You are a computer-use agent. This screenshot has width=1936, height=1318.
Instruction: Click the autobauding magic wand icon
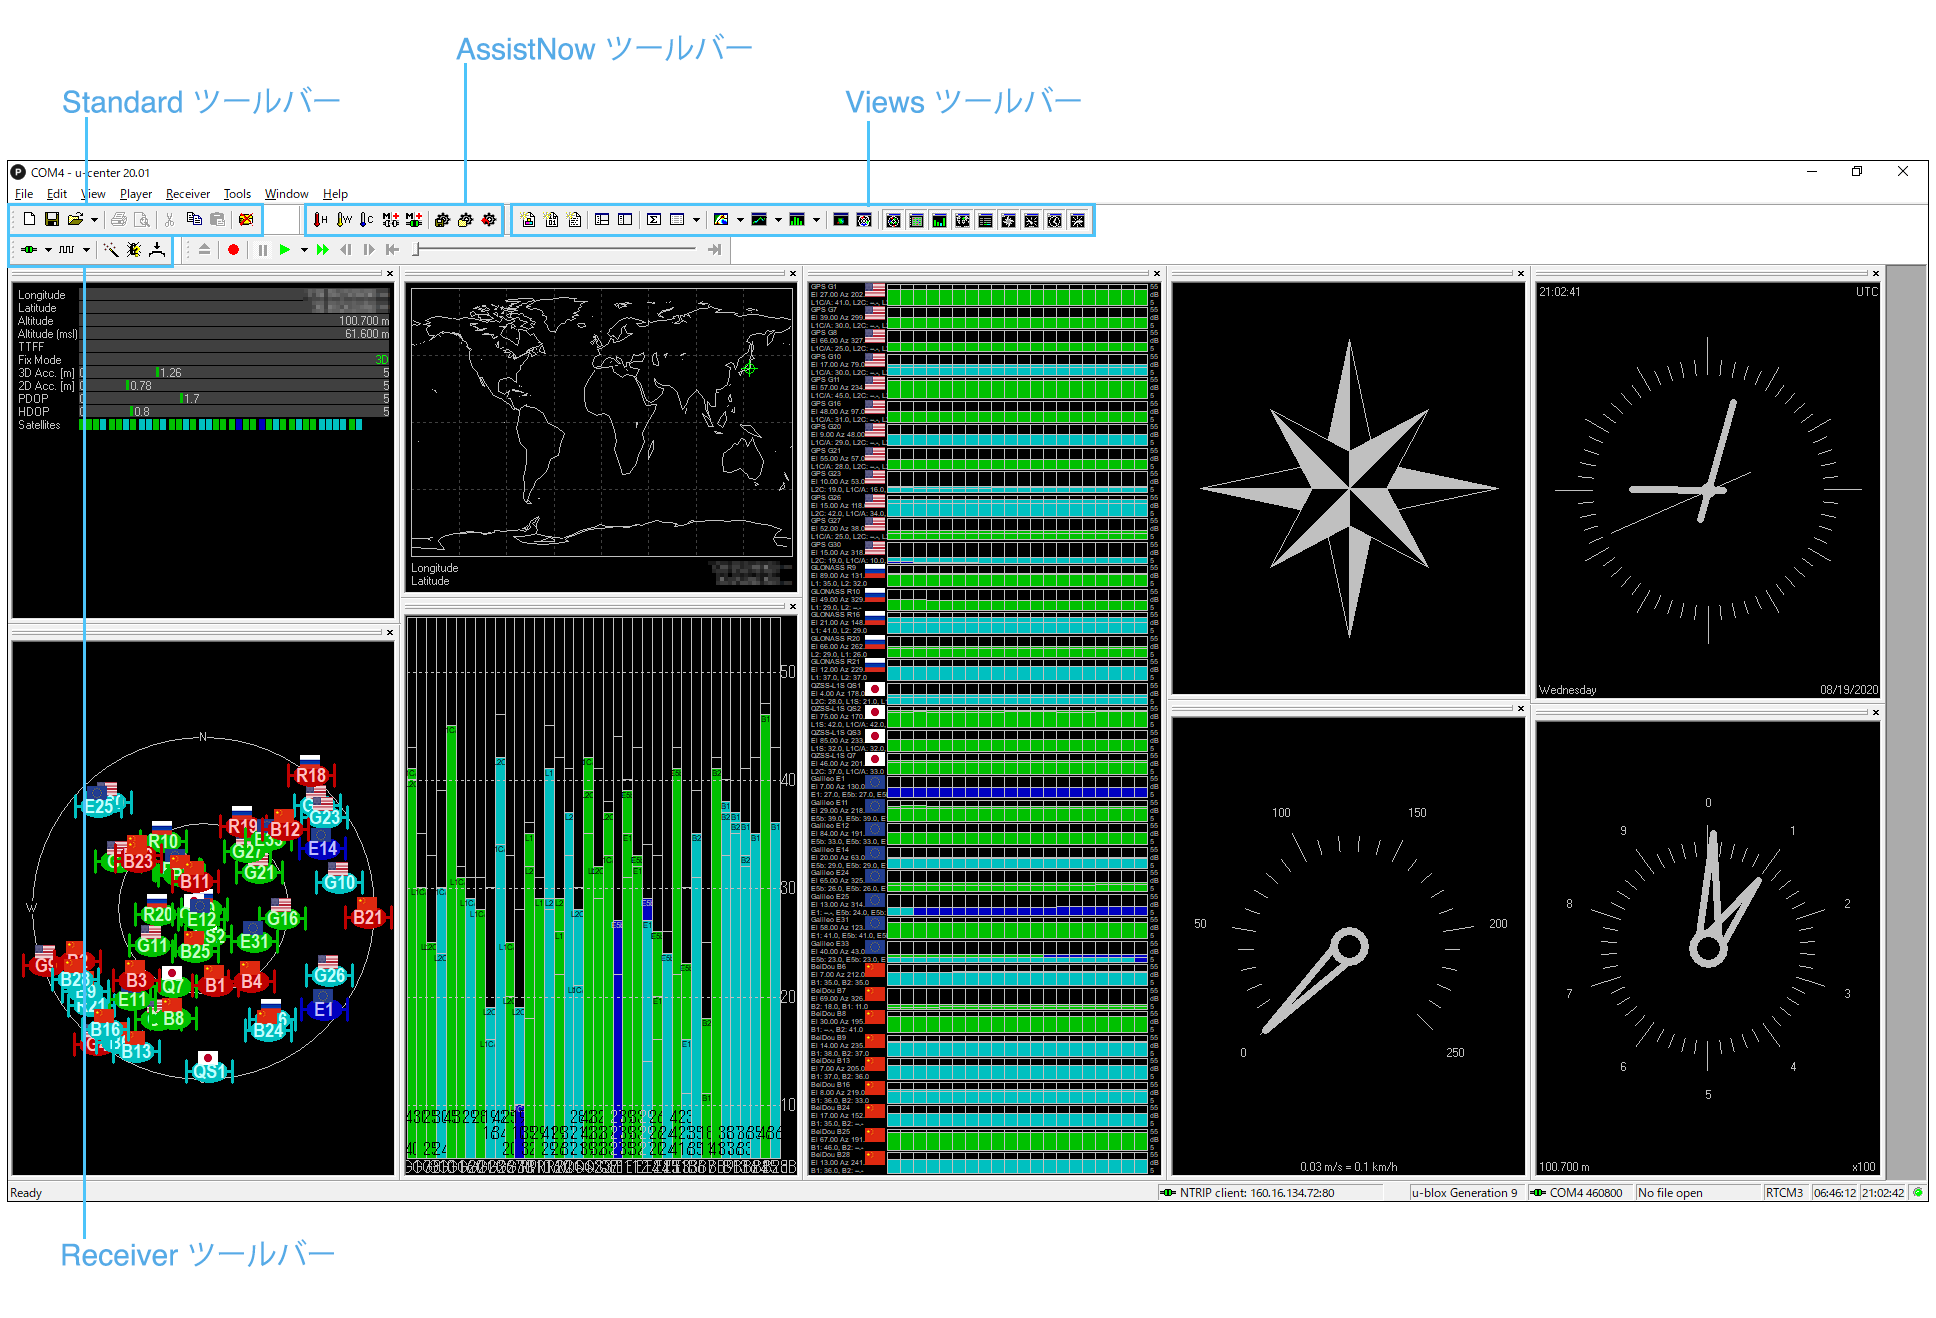pyautogui.click(x=111, y=250)
